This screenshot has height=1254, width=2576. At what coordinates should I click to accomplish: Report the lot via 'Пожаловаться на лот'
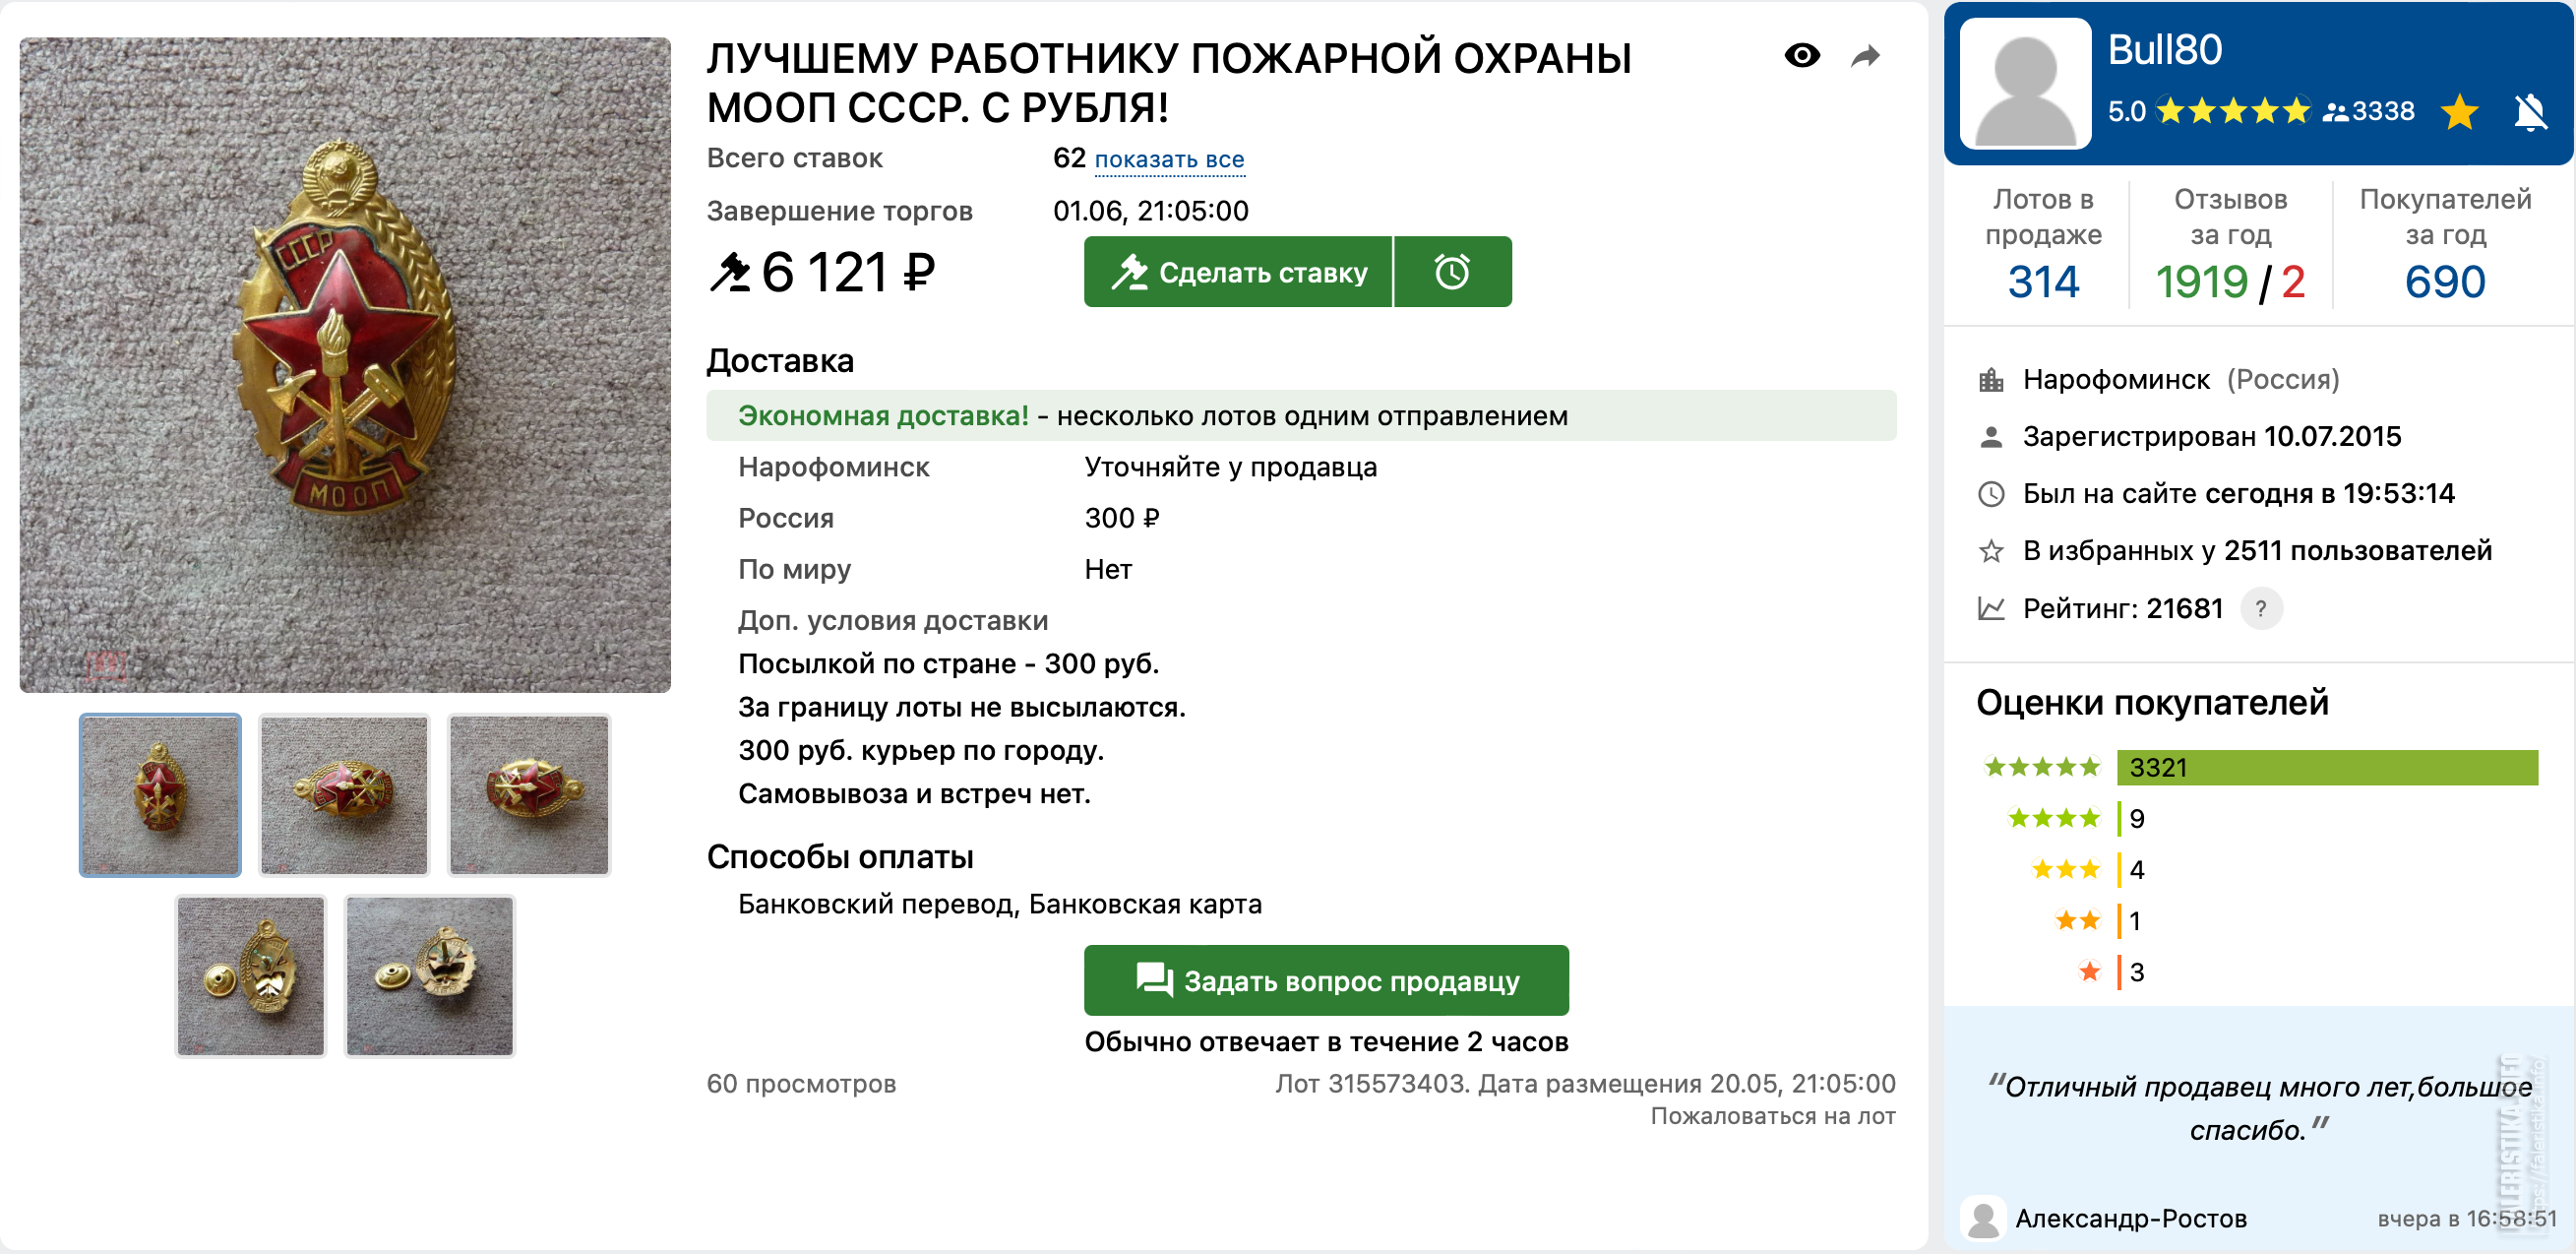pyautogui.click(x=1772, y=1116)
